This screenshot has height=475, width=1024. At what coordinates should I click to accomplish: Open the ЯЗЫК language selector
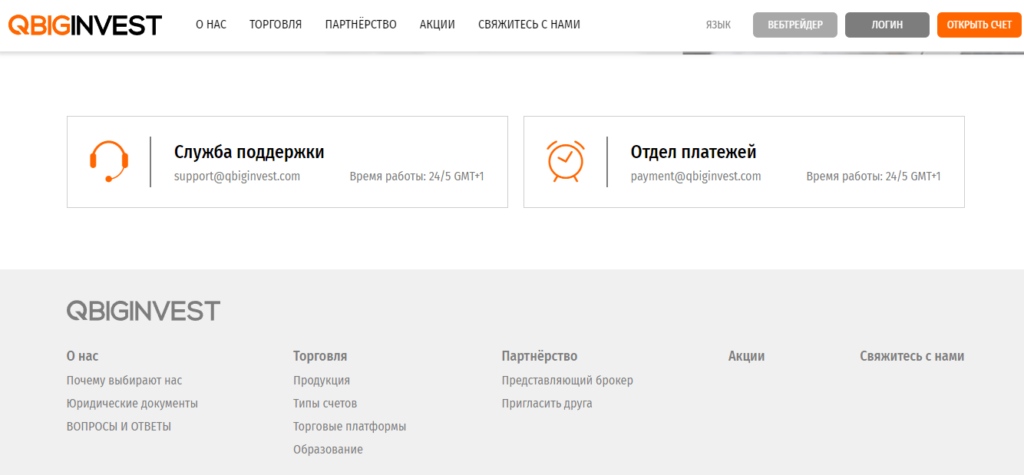pos(718,25)
